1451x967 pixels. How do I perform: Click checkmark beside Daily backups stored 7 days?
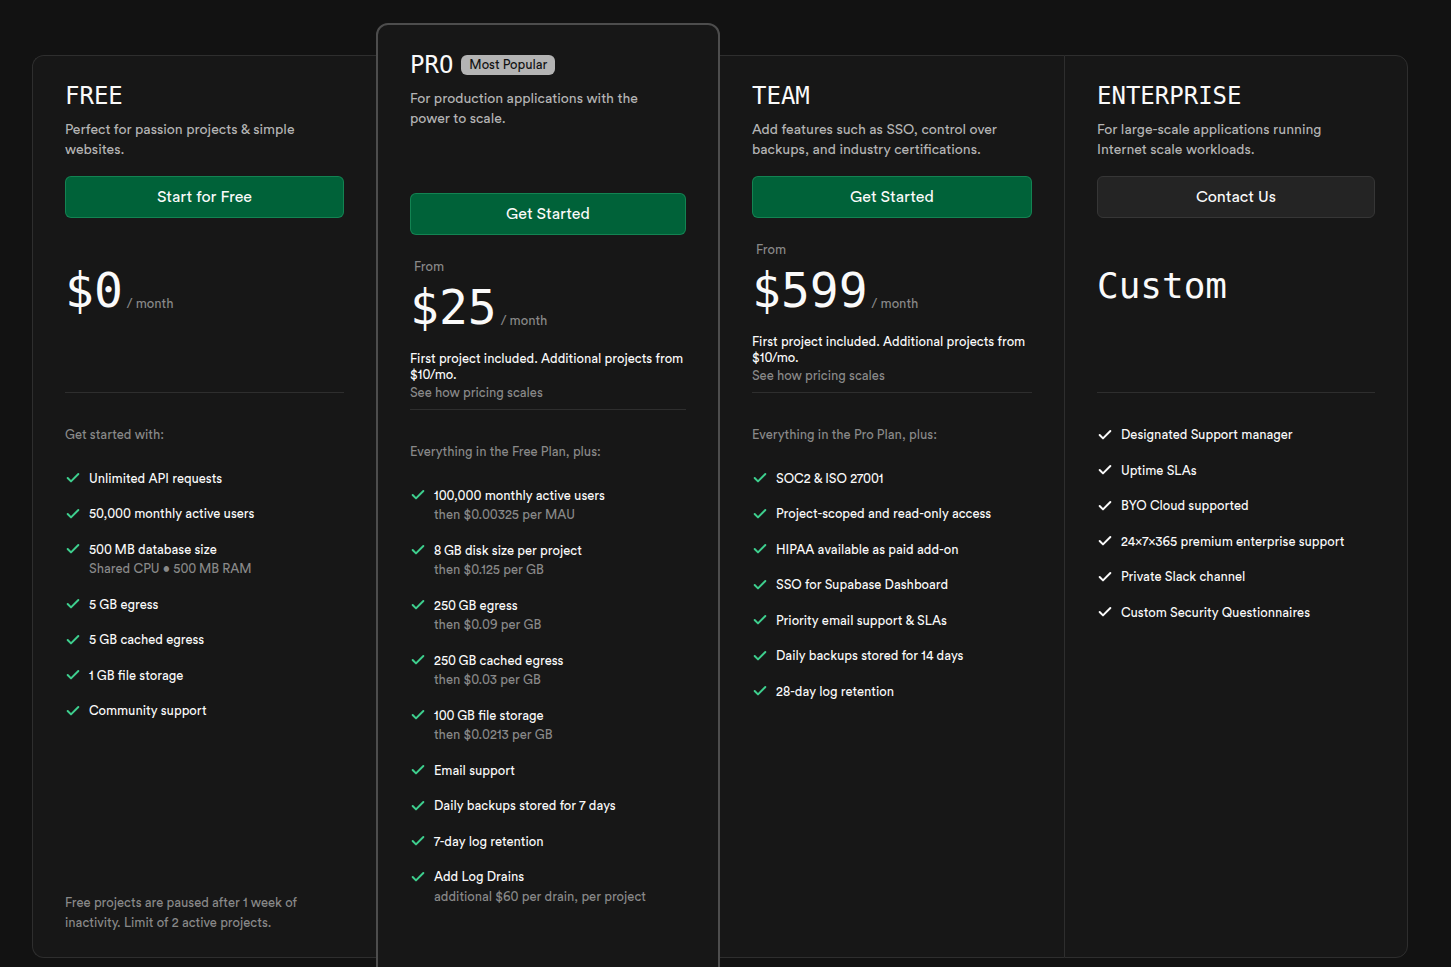(x=418, y=806)
